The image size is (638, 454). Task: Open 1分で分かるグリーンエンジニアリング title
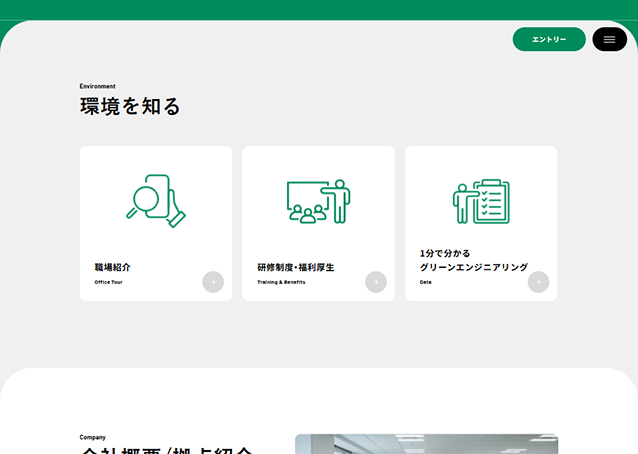pyautogui.click(x=473, y=261)
